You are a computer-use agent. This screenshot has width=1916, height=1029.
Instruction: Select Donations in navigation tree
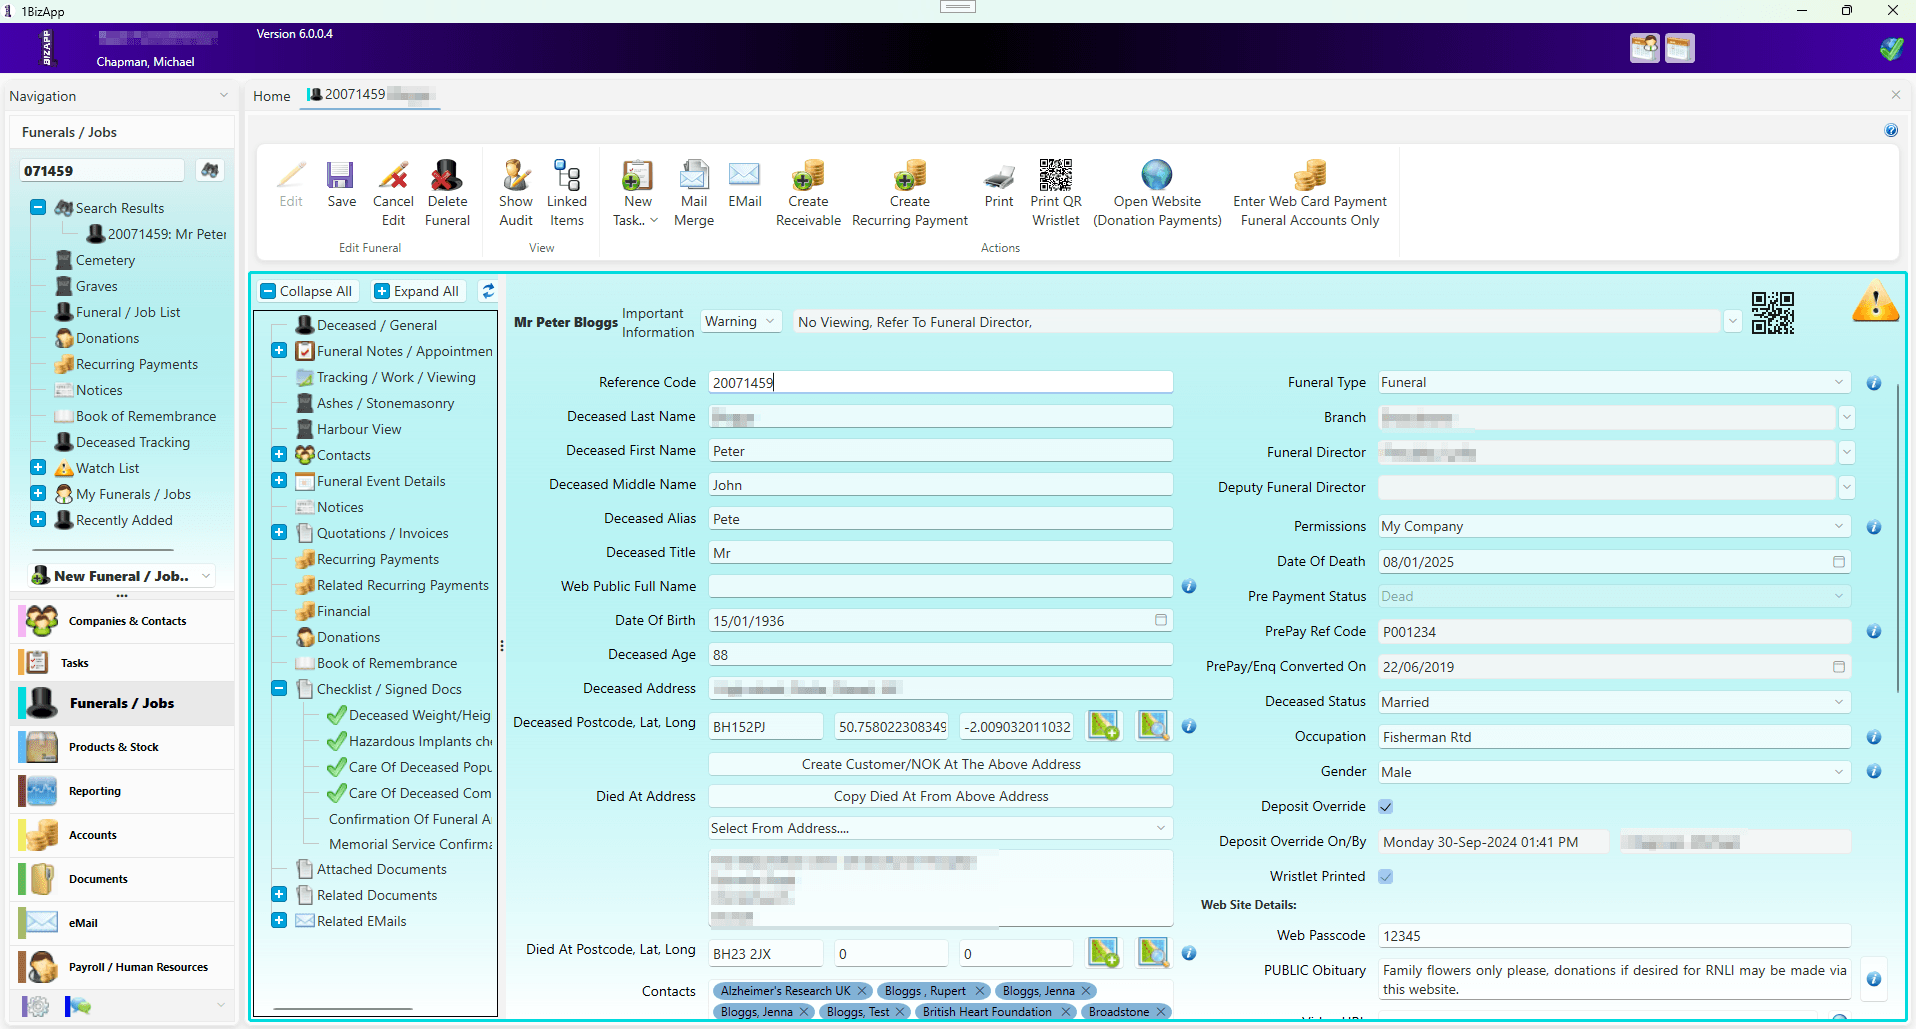pyautogui.click(x=107, y=338)
